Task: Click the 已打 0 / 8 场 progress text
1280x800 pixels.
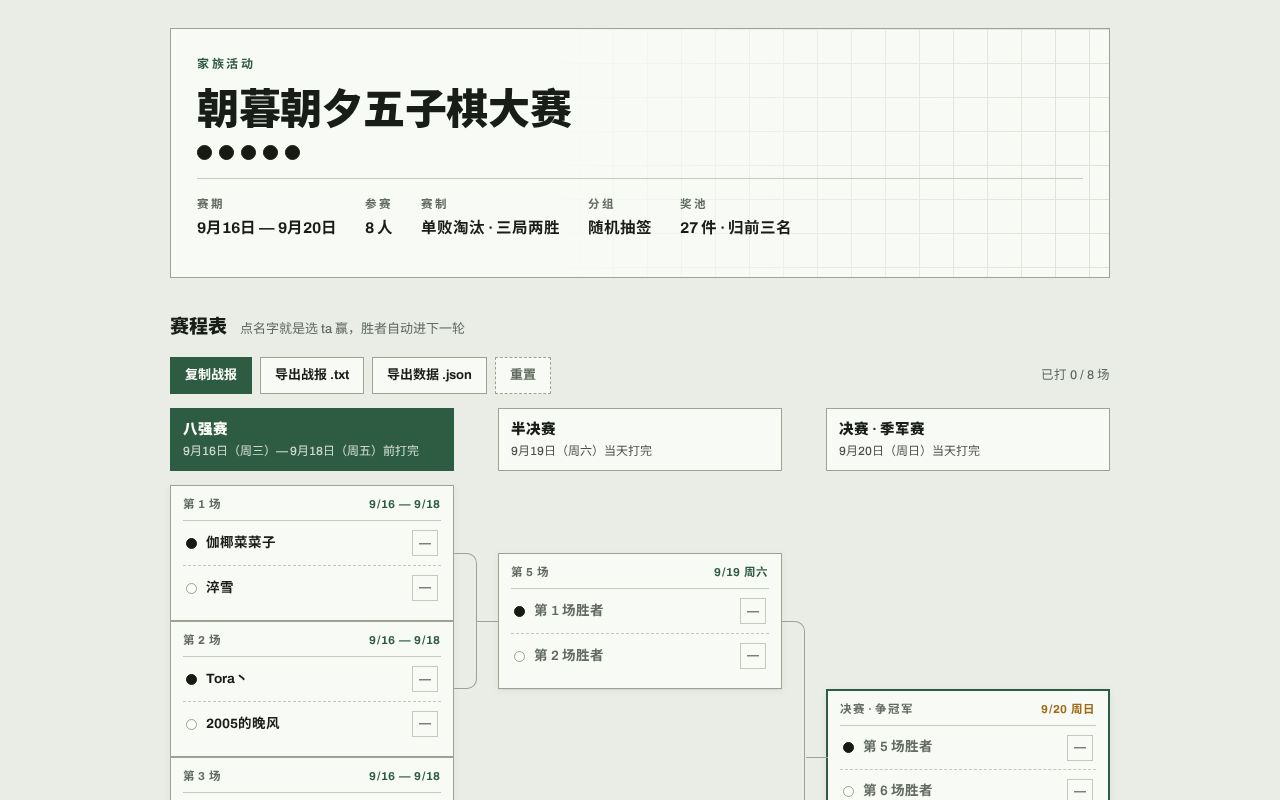Action: tap(1075, 375)
